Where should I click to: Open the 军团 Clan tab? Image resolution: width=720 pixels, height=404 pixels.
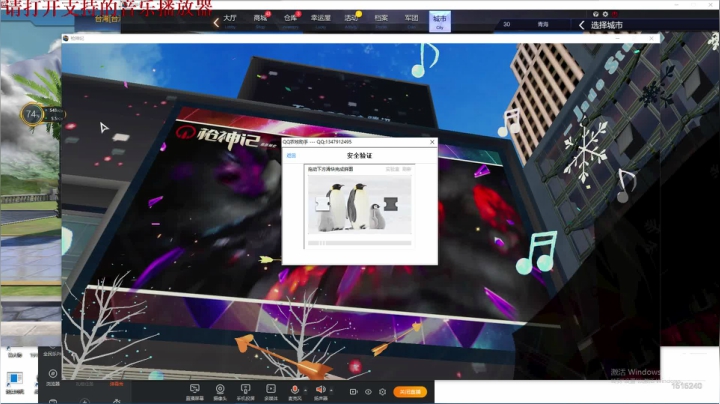coord(411,21)
